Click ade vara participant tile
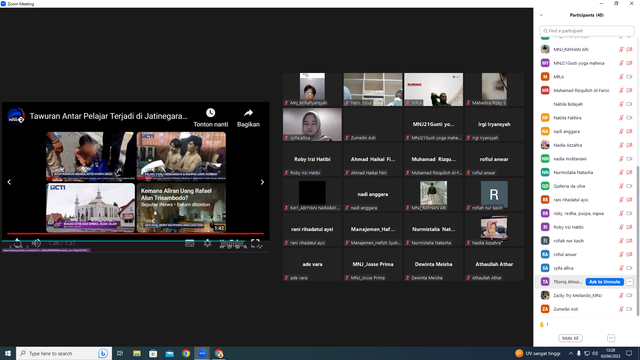This screenshot has width=640, height=360. (312, 264)
